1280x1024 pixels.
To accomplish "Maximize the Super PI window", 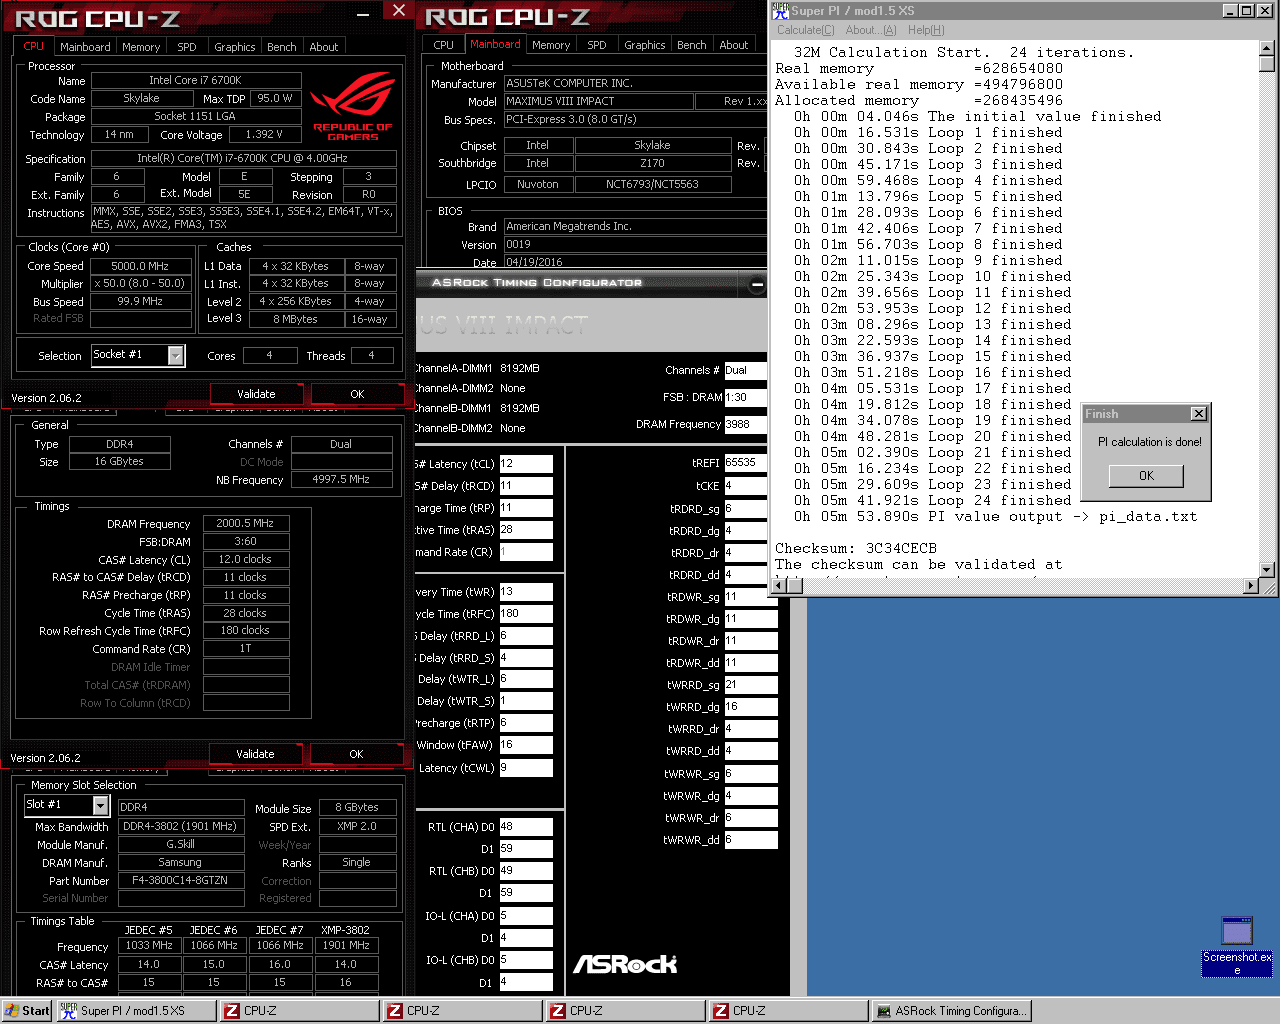I will (1247, 10).
